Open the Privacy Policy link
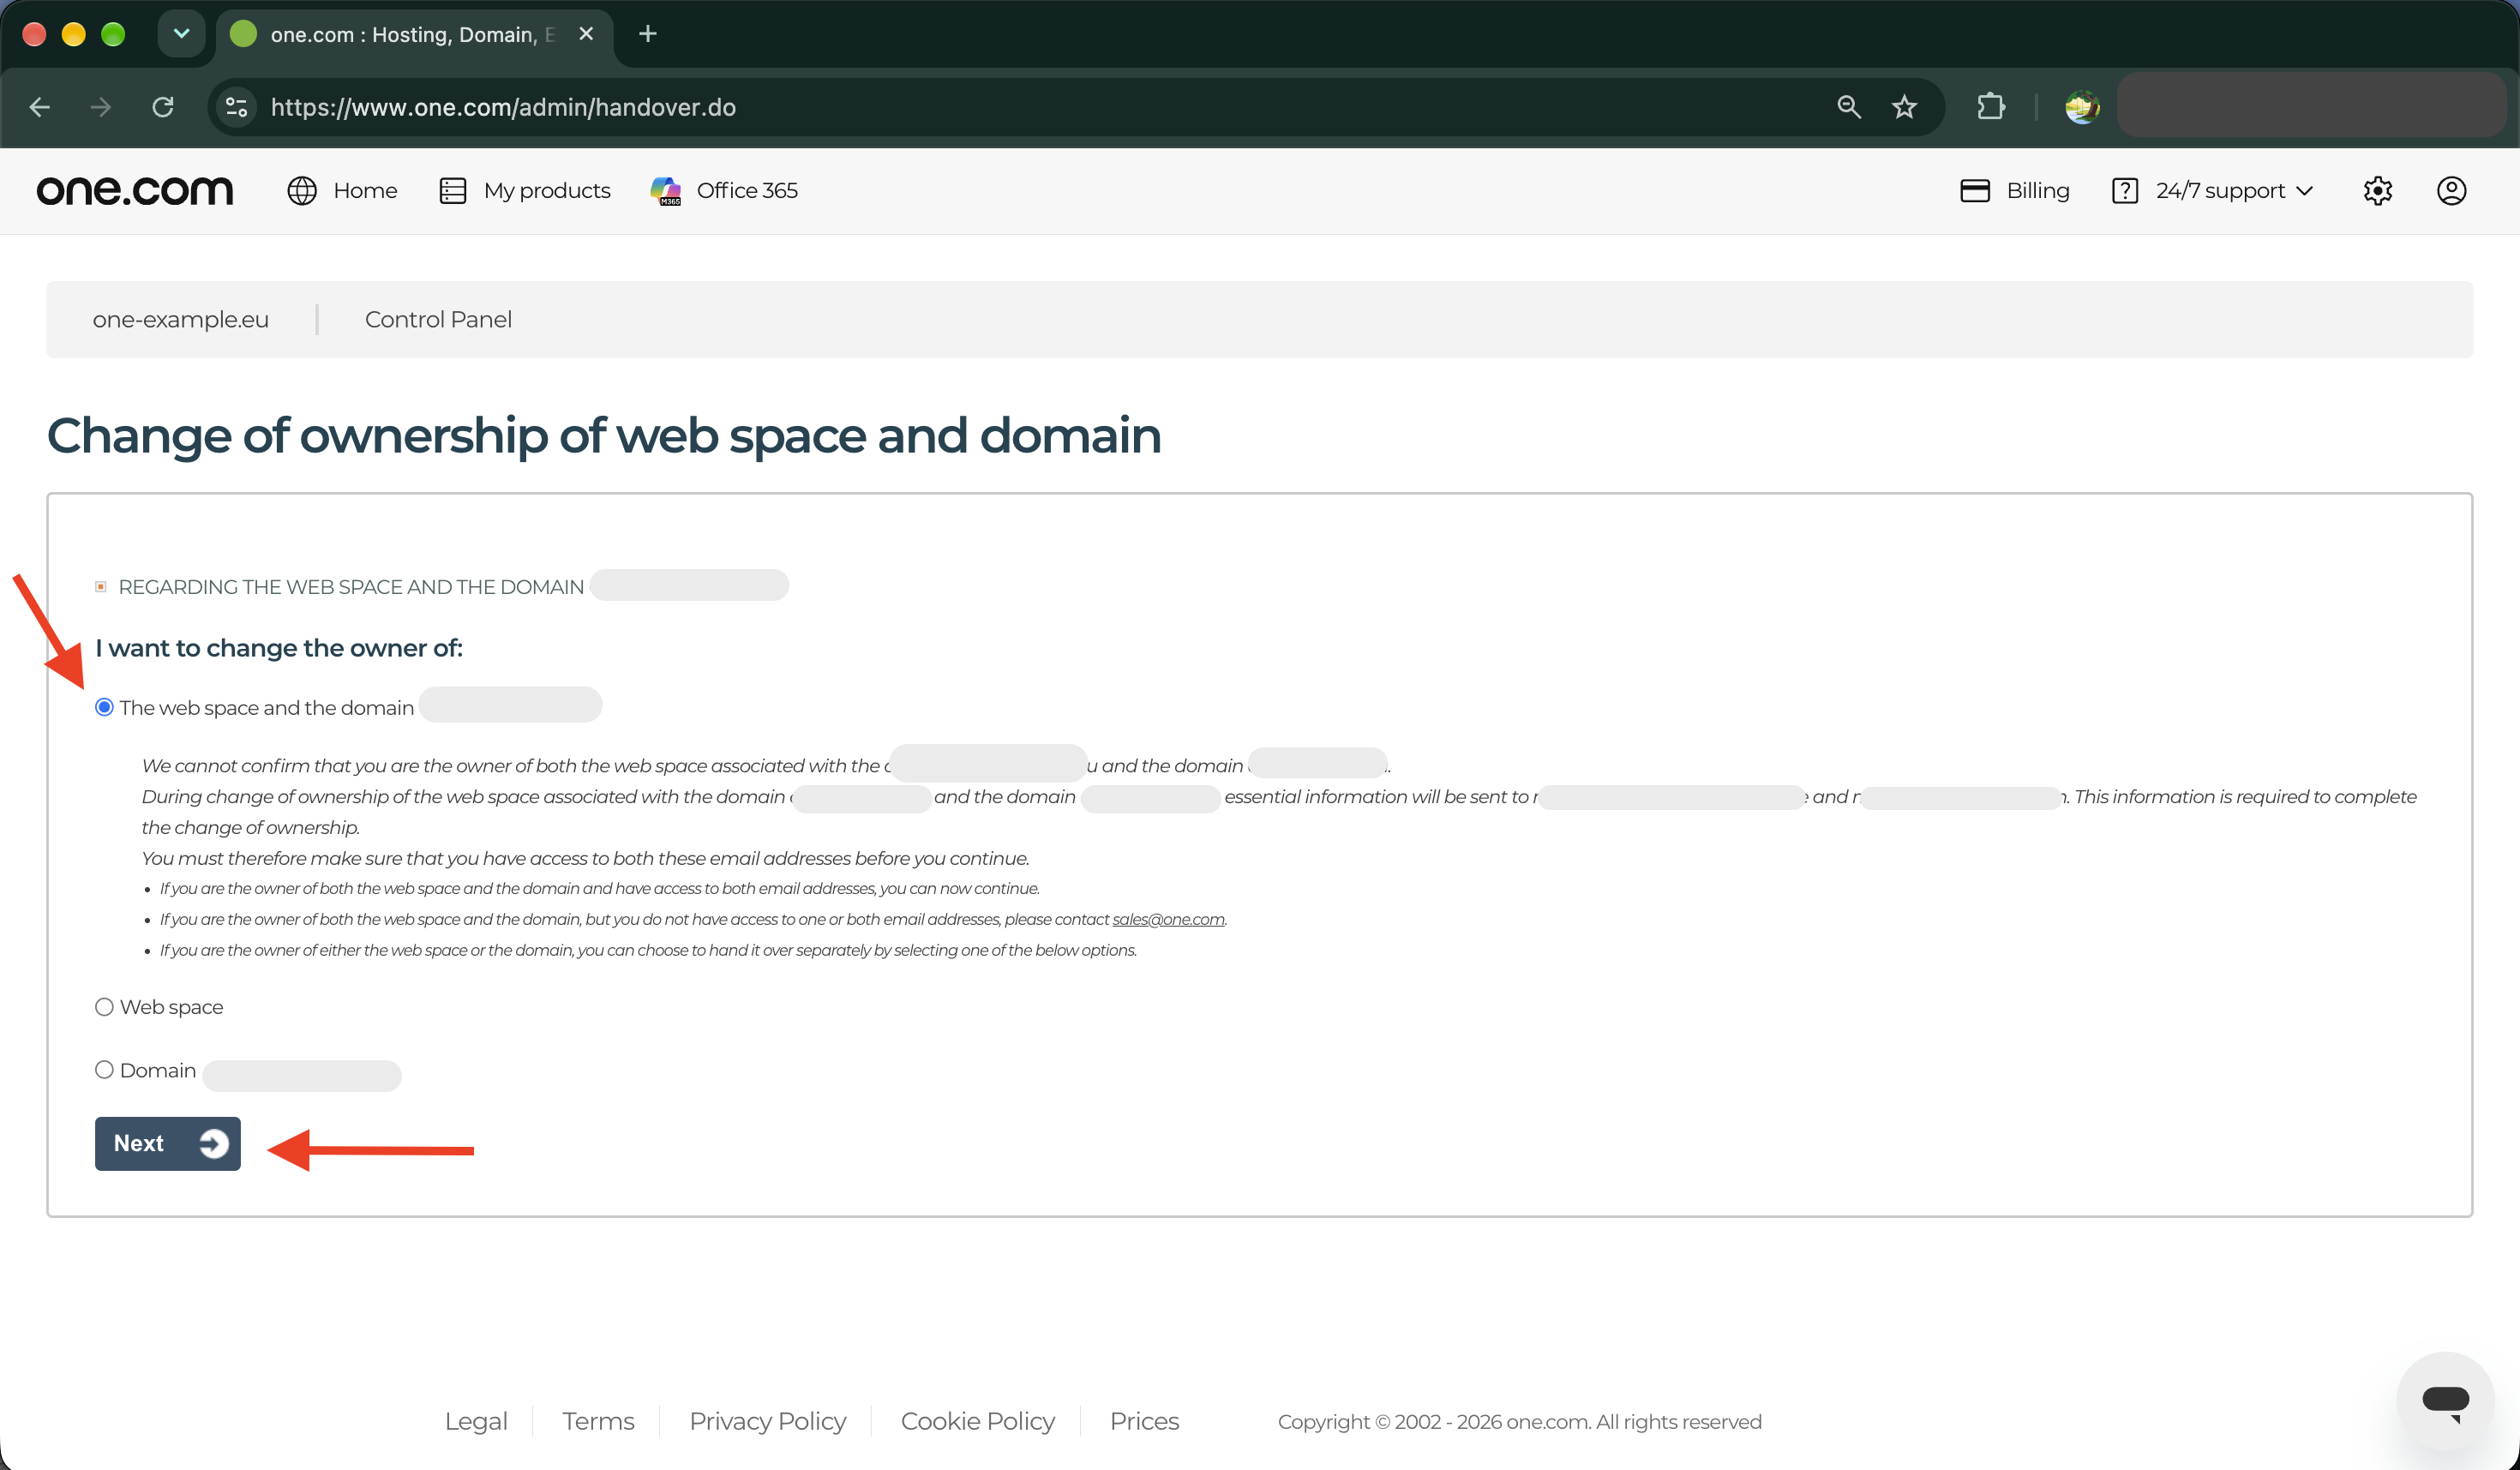The image size is (2520, 1470). click(767, 1421)
